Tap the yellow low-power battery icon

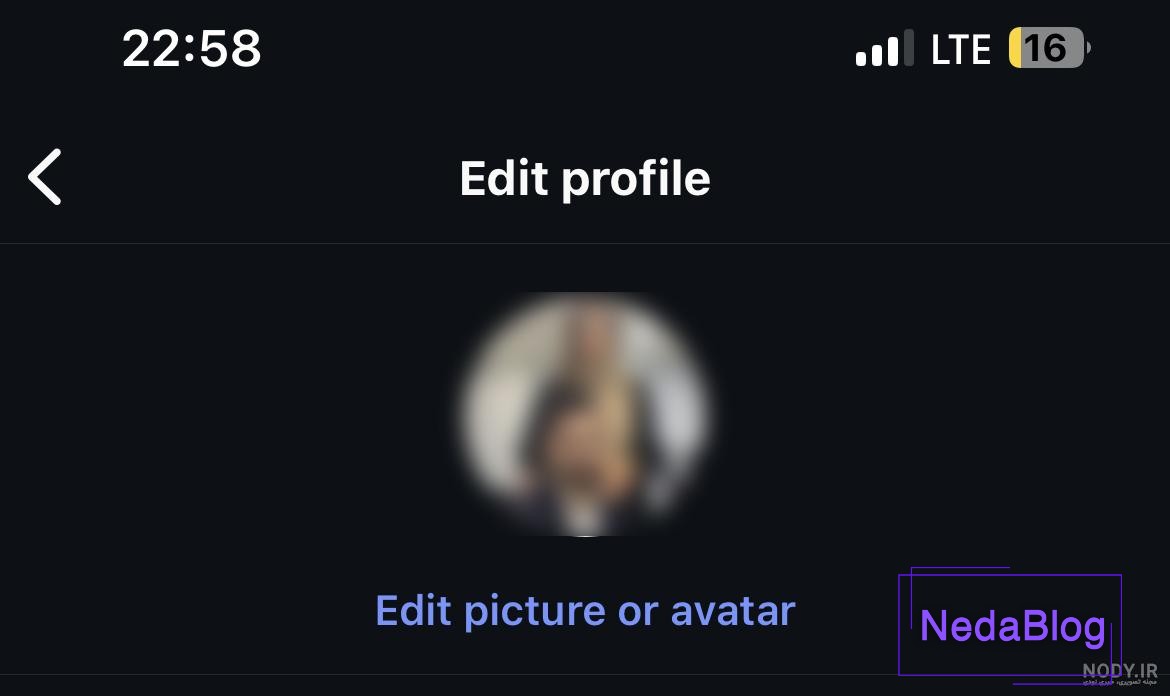pyautogui.click(x=1048, y=48)
